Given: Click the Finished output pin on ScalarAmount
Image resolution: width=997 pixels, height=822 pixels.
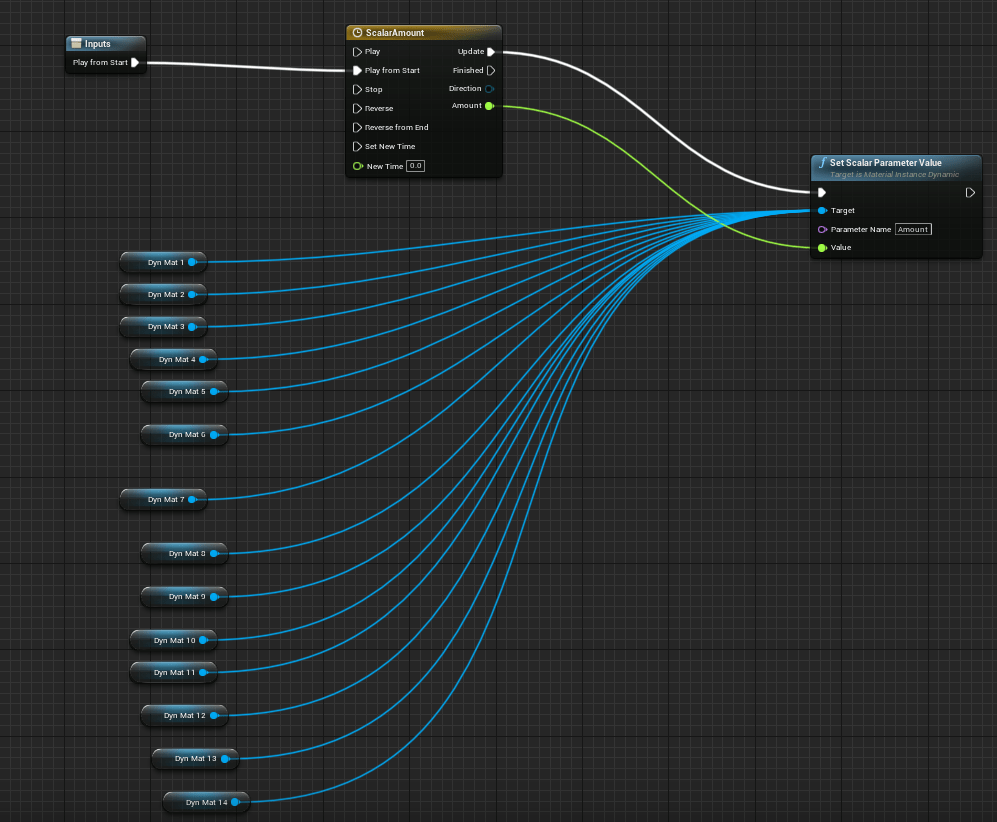Looking at the screenshot, I should [x=490, y=70].
